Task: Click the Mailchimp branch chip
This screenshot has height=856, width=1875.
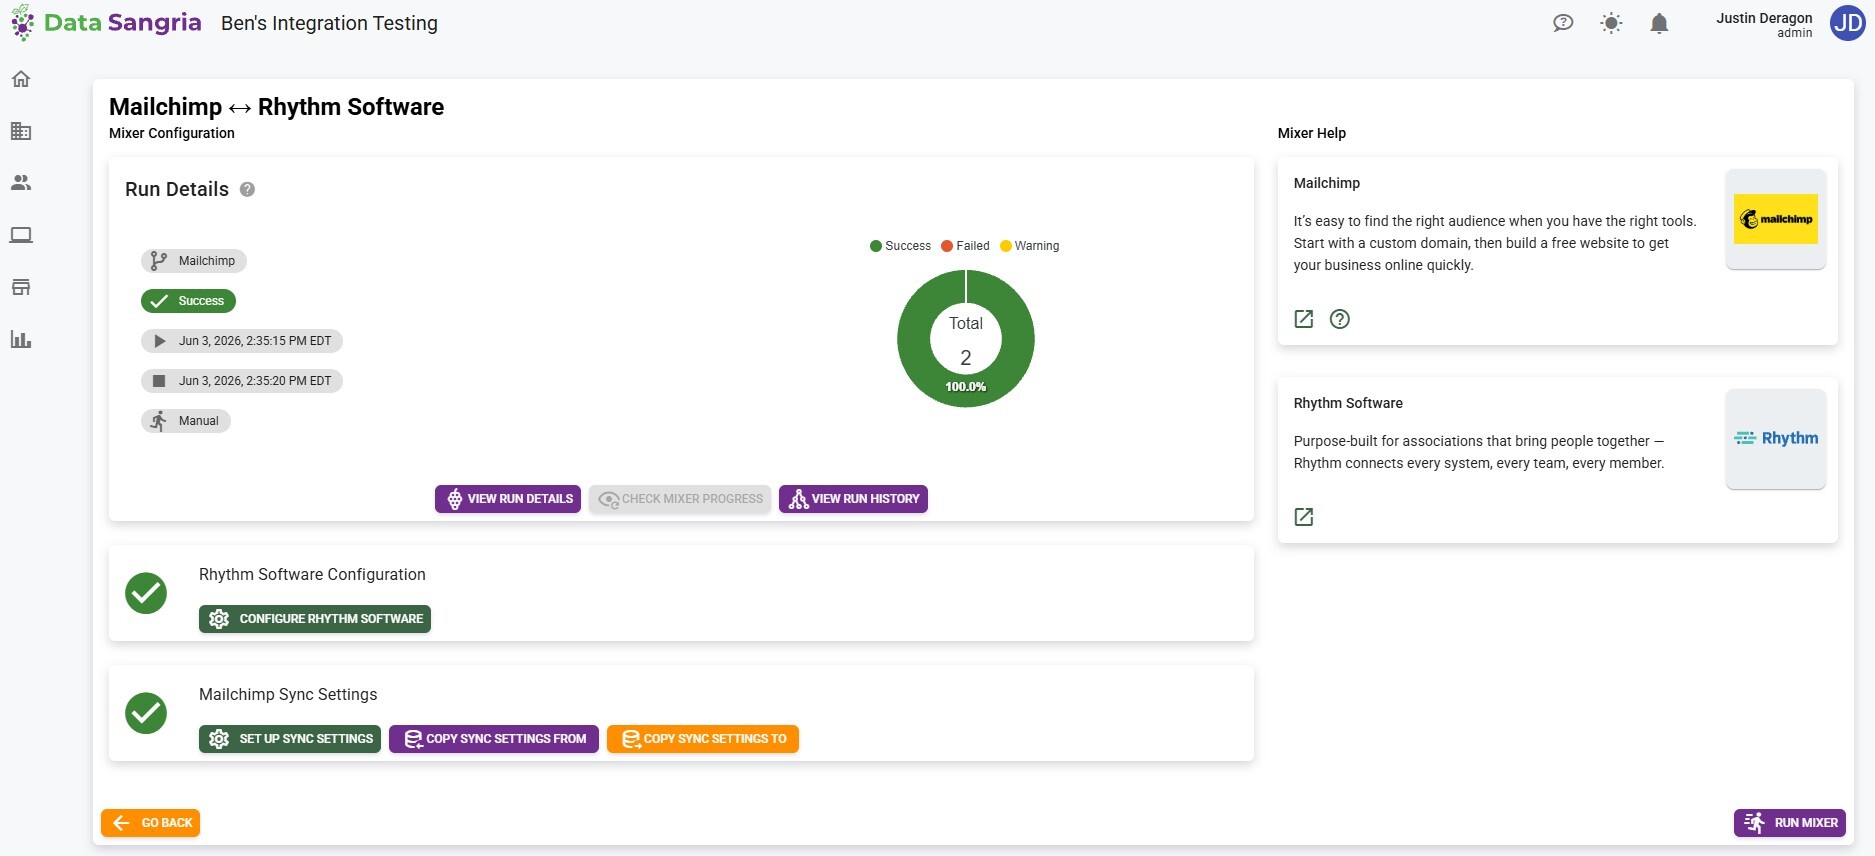Action: click(x=194, y=261)
